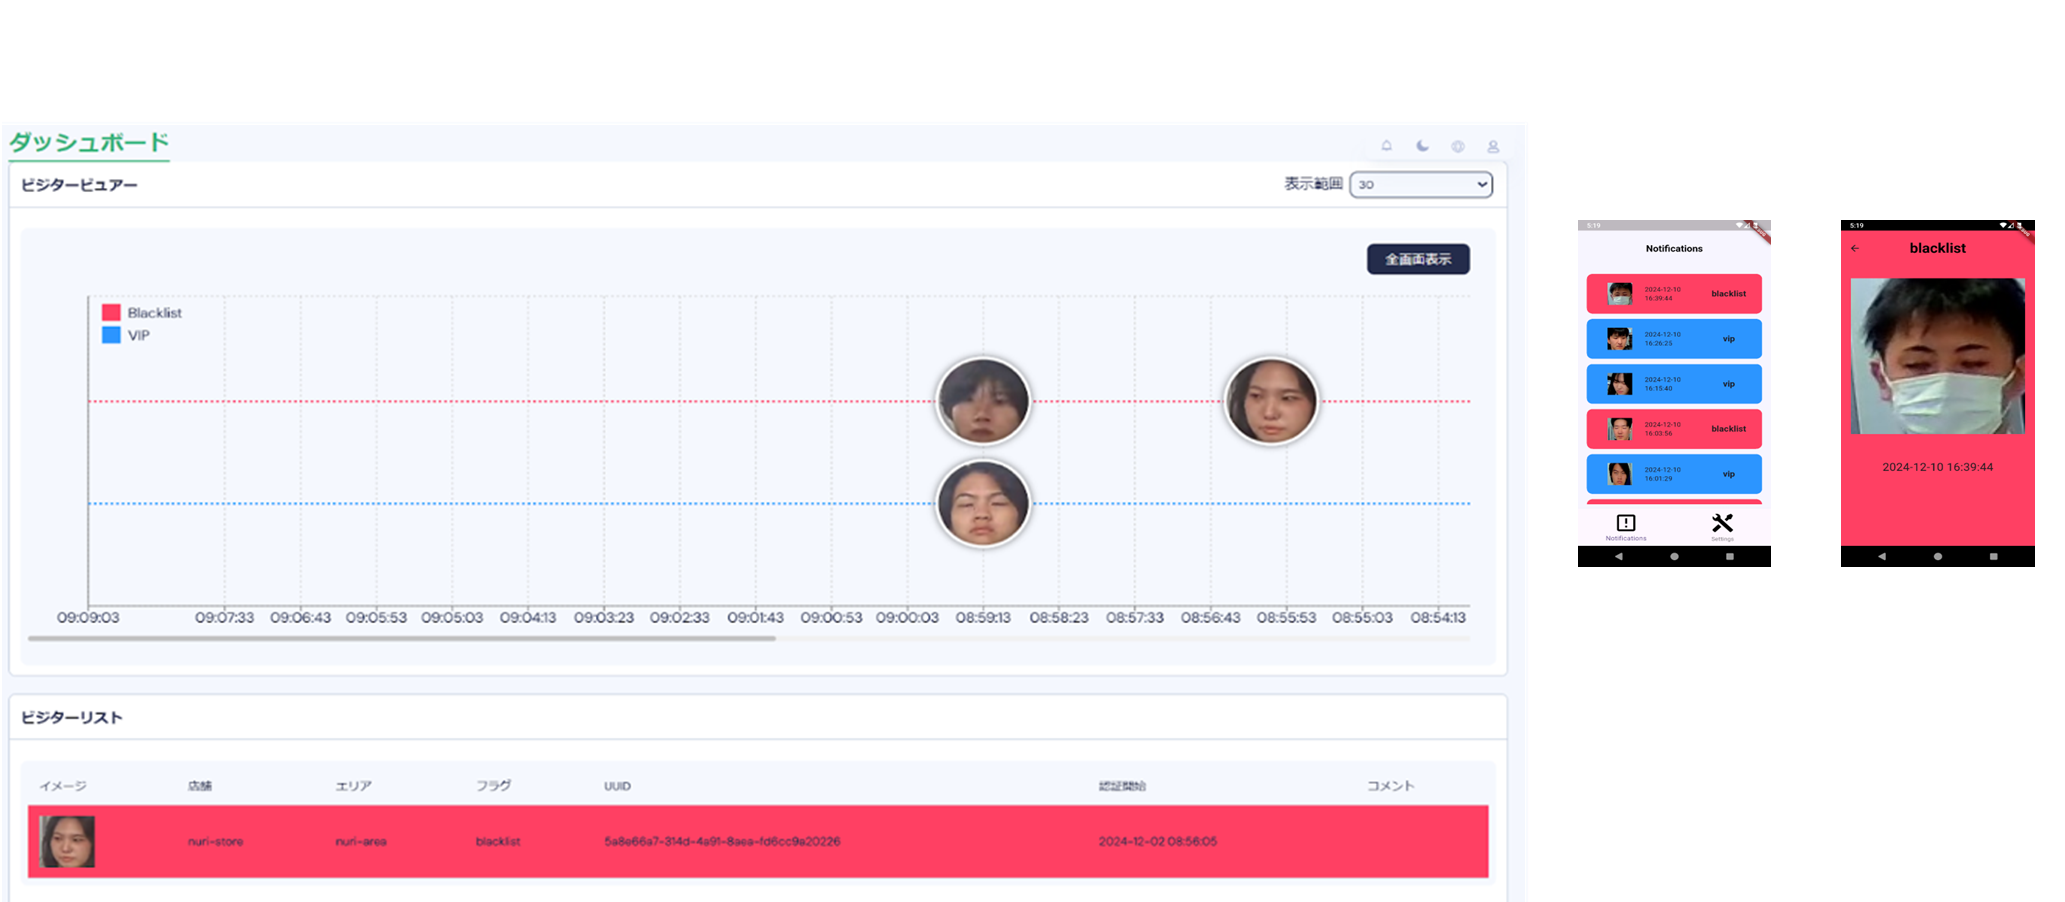Toggle the Blacklist legend series
Screen dimensions: 2065x902
(x=142, y=313)
